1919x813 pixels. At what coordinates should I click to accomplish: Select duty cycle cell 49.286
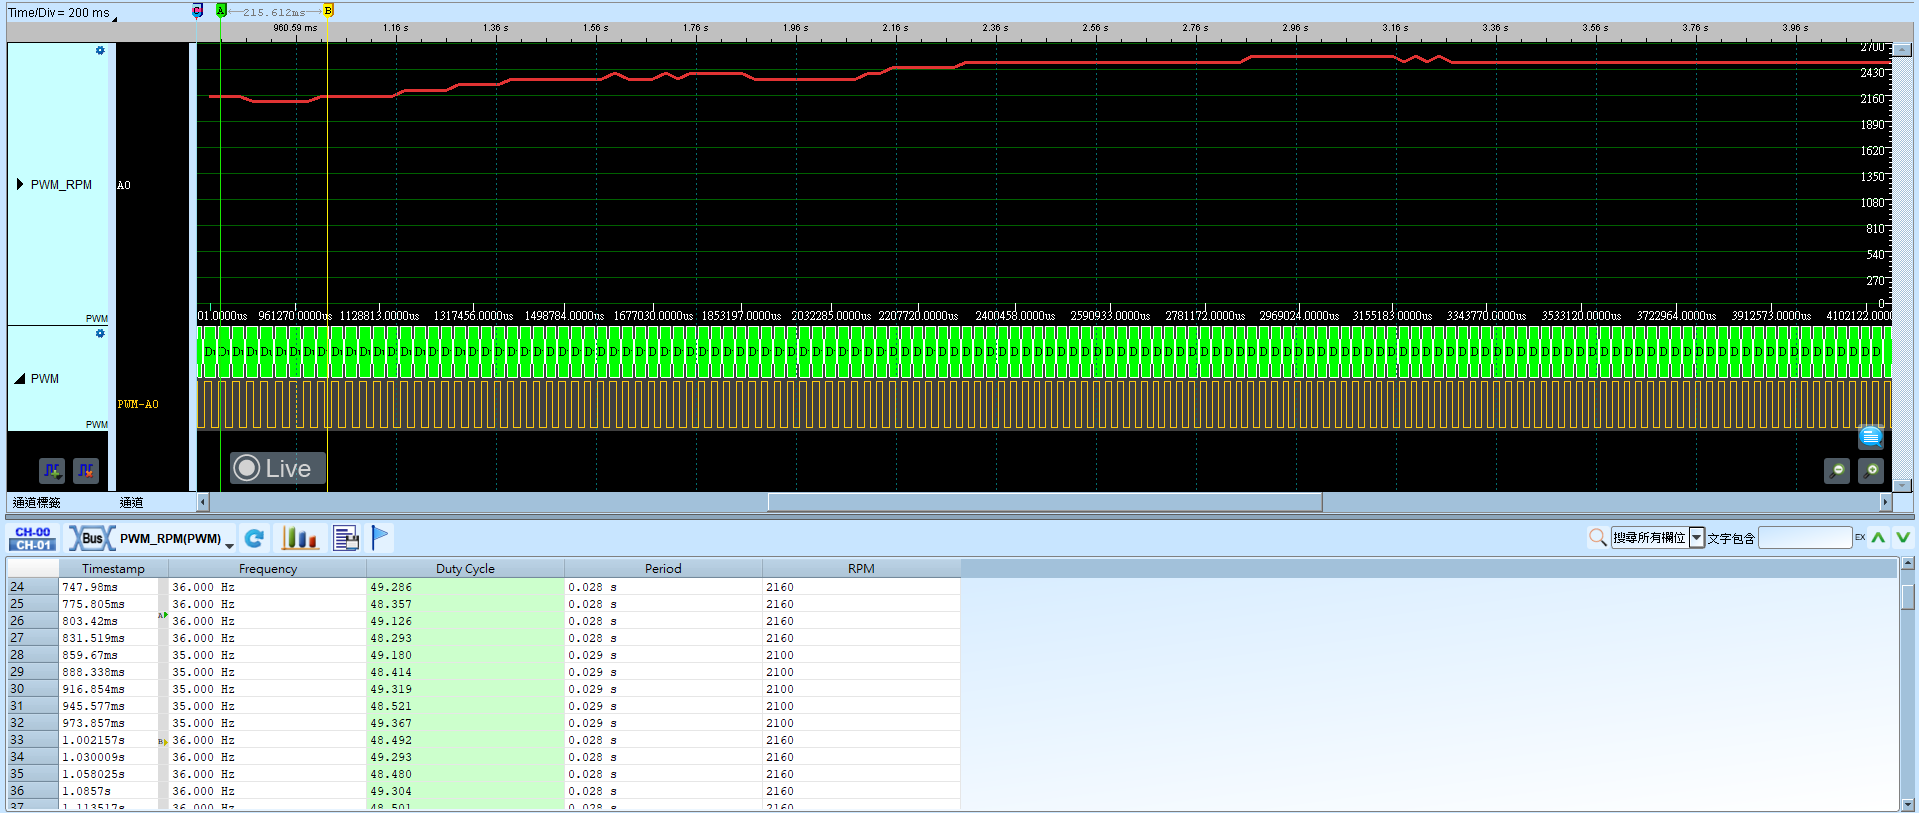click(x=465, y=587)
